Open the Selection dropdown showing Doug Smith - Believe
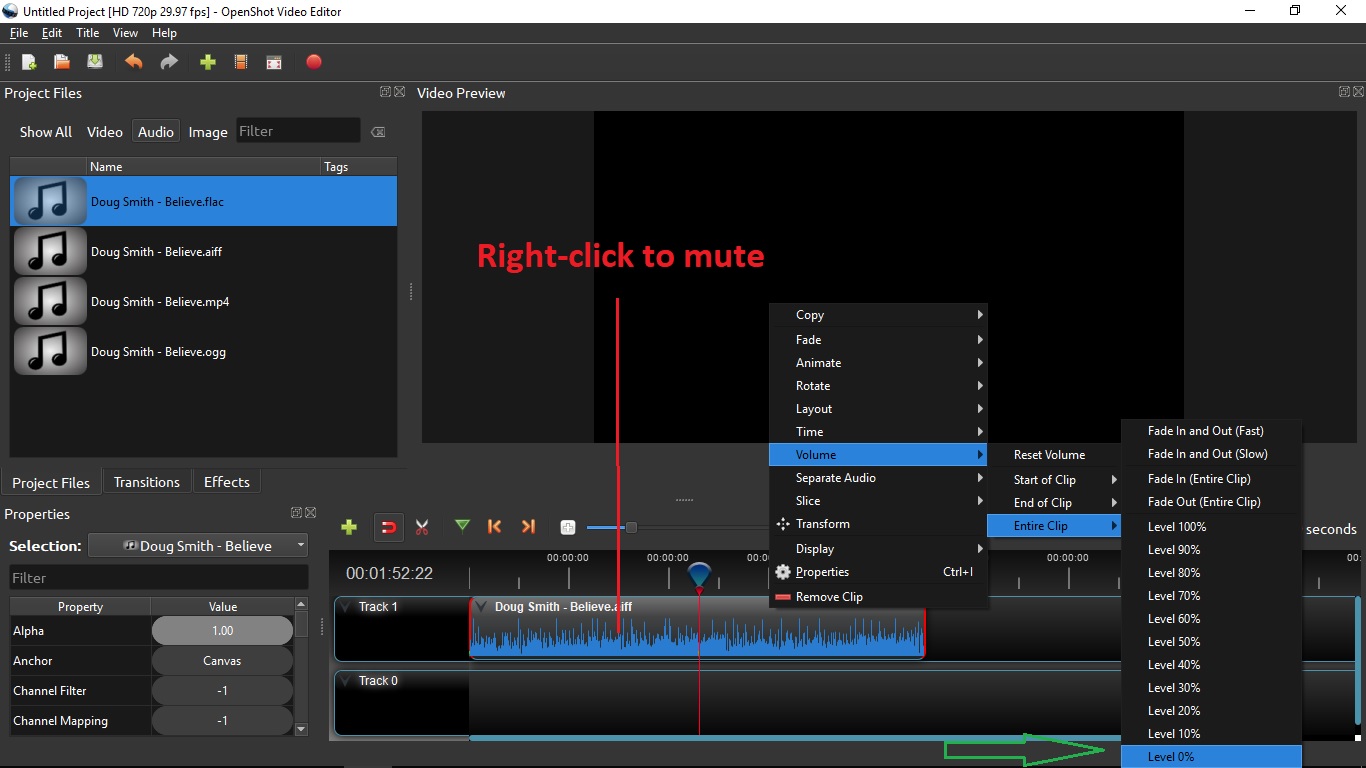Viewport: 1366px width, 768px height. 198,545
